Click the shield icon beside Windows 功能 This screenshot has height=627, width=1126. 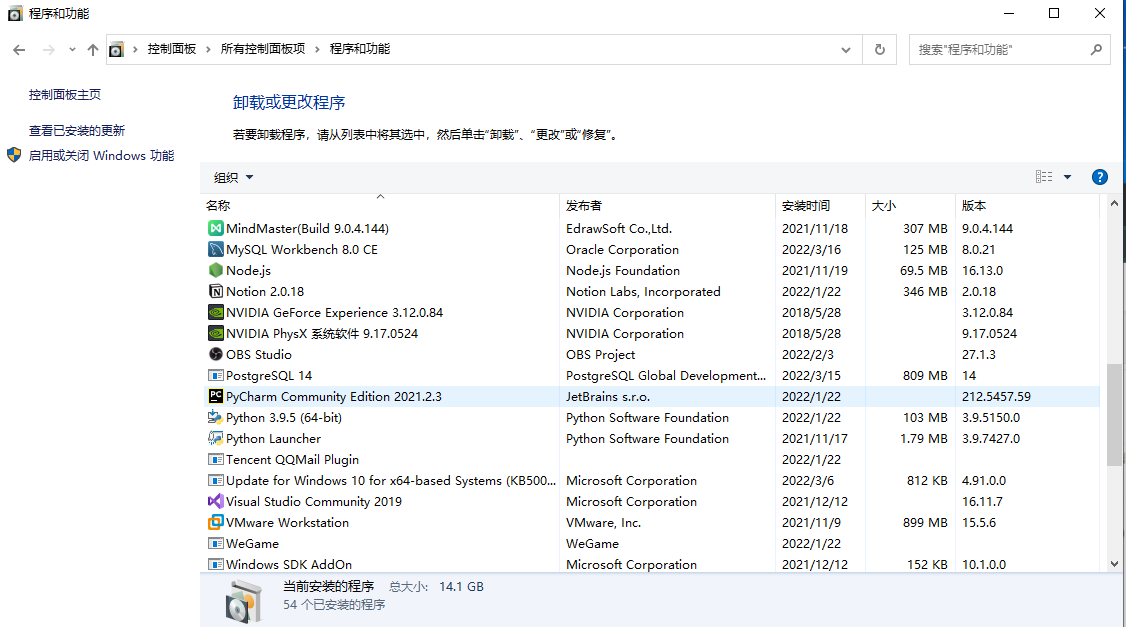14,155
